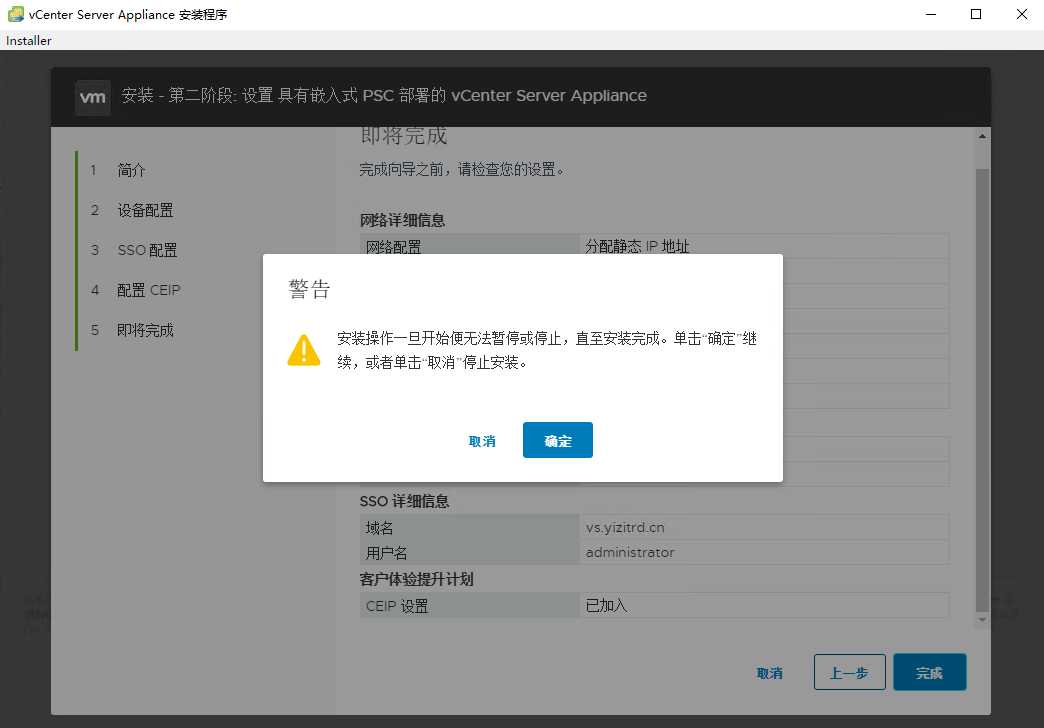Screen dimensions: 1044x728
Task: Click the vm logo in the header banner
Action: 92,97
